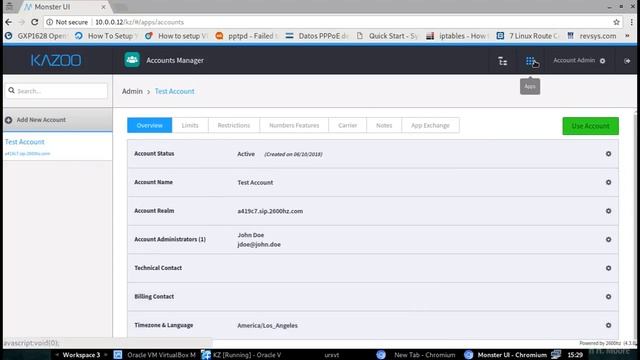Screen dimensions: 640x360
Task: Edit Billing Contact via gear icon
Action: click(608, 297)
